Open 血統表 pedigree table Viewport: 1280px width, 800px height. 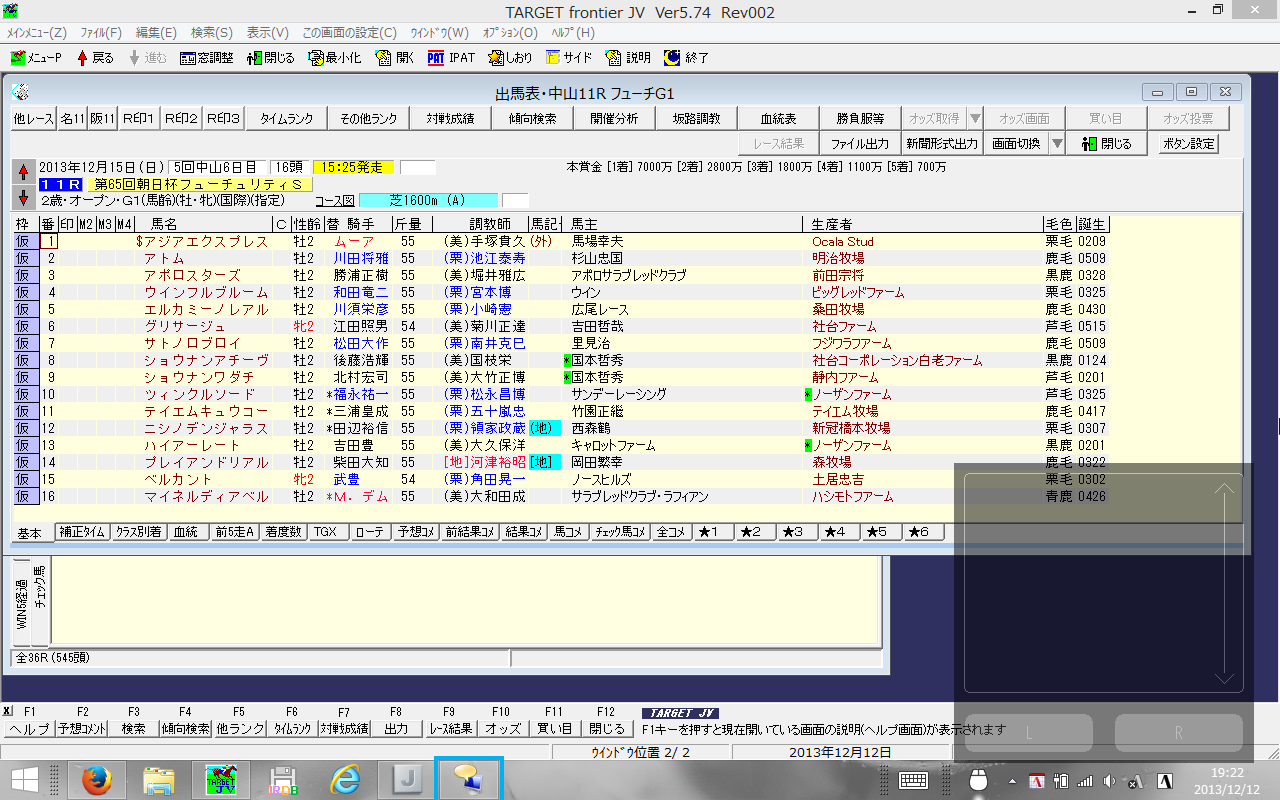coord(778,118)
